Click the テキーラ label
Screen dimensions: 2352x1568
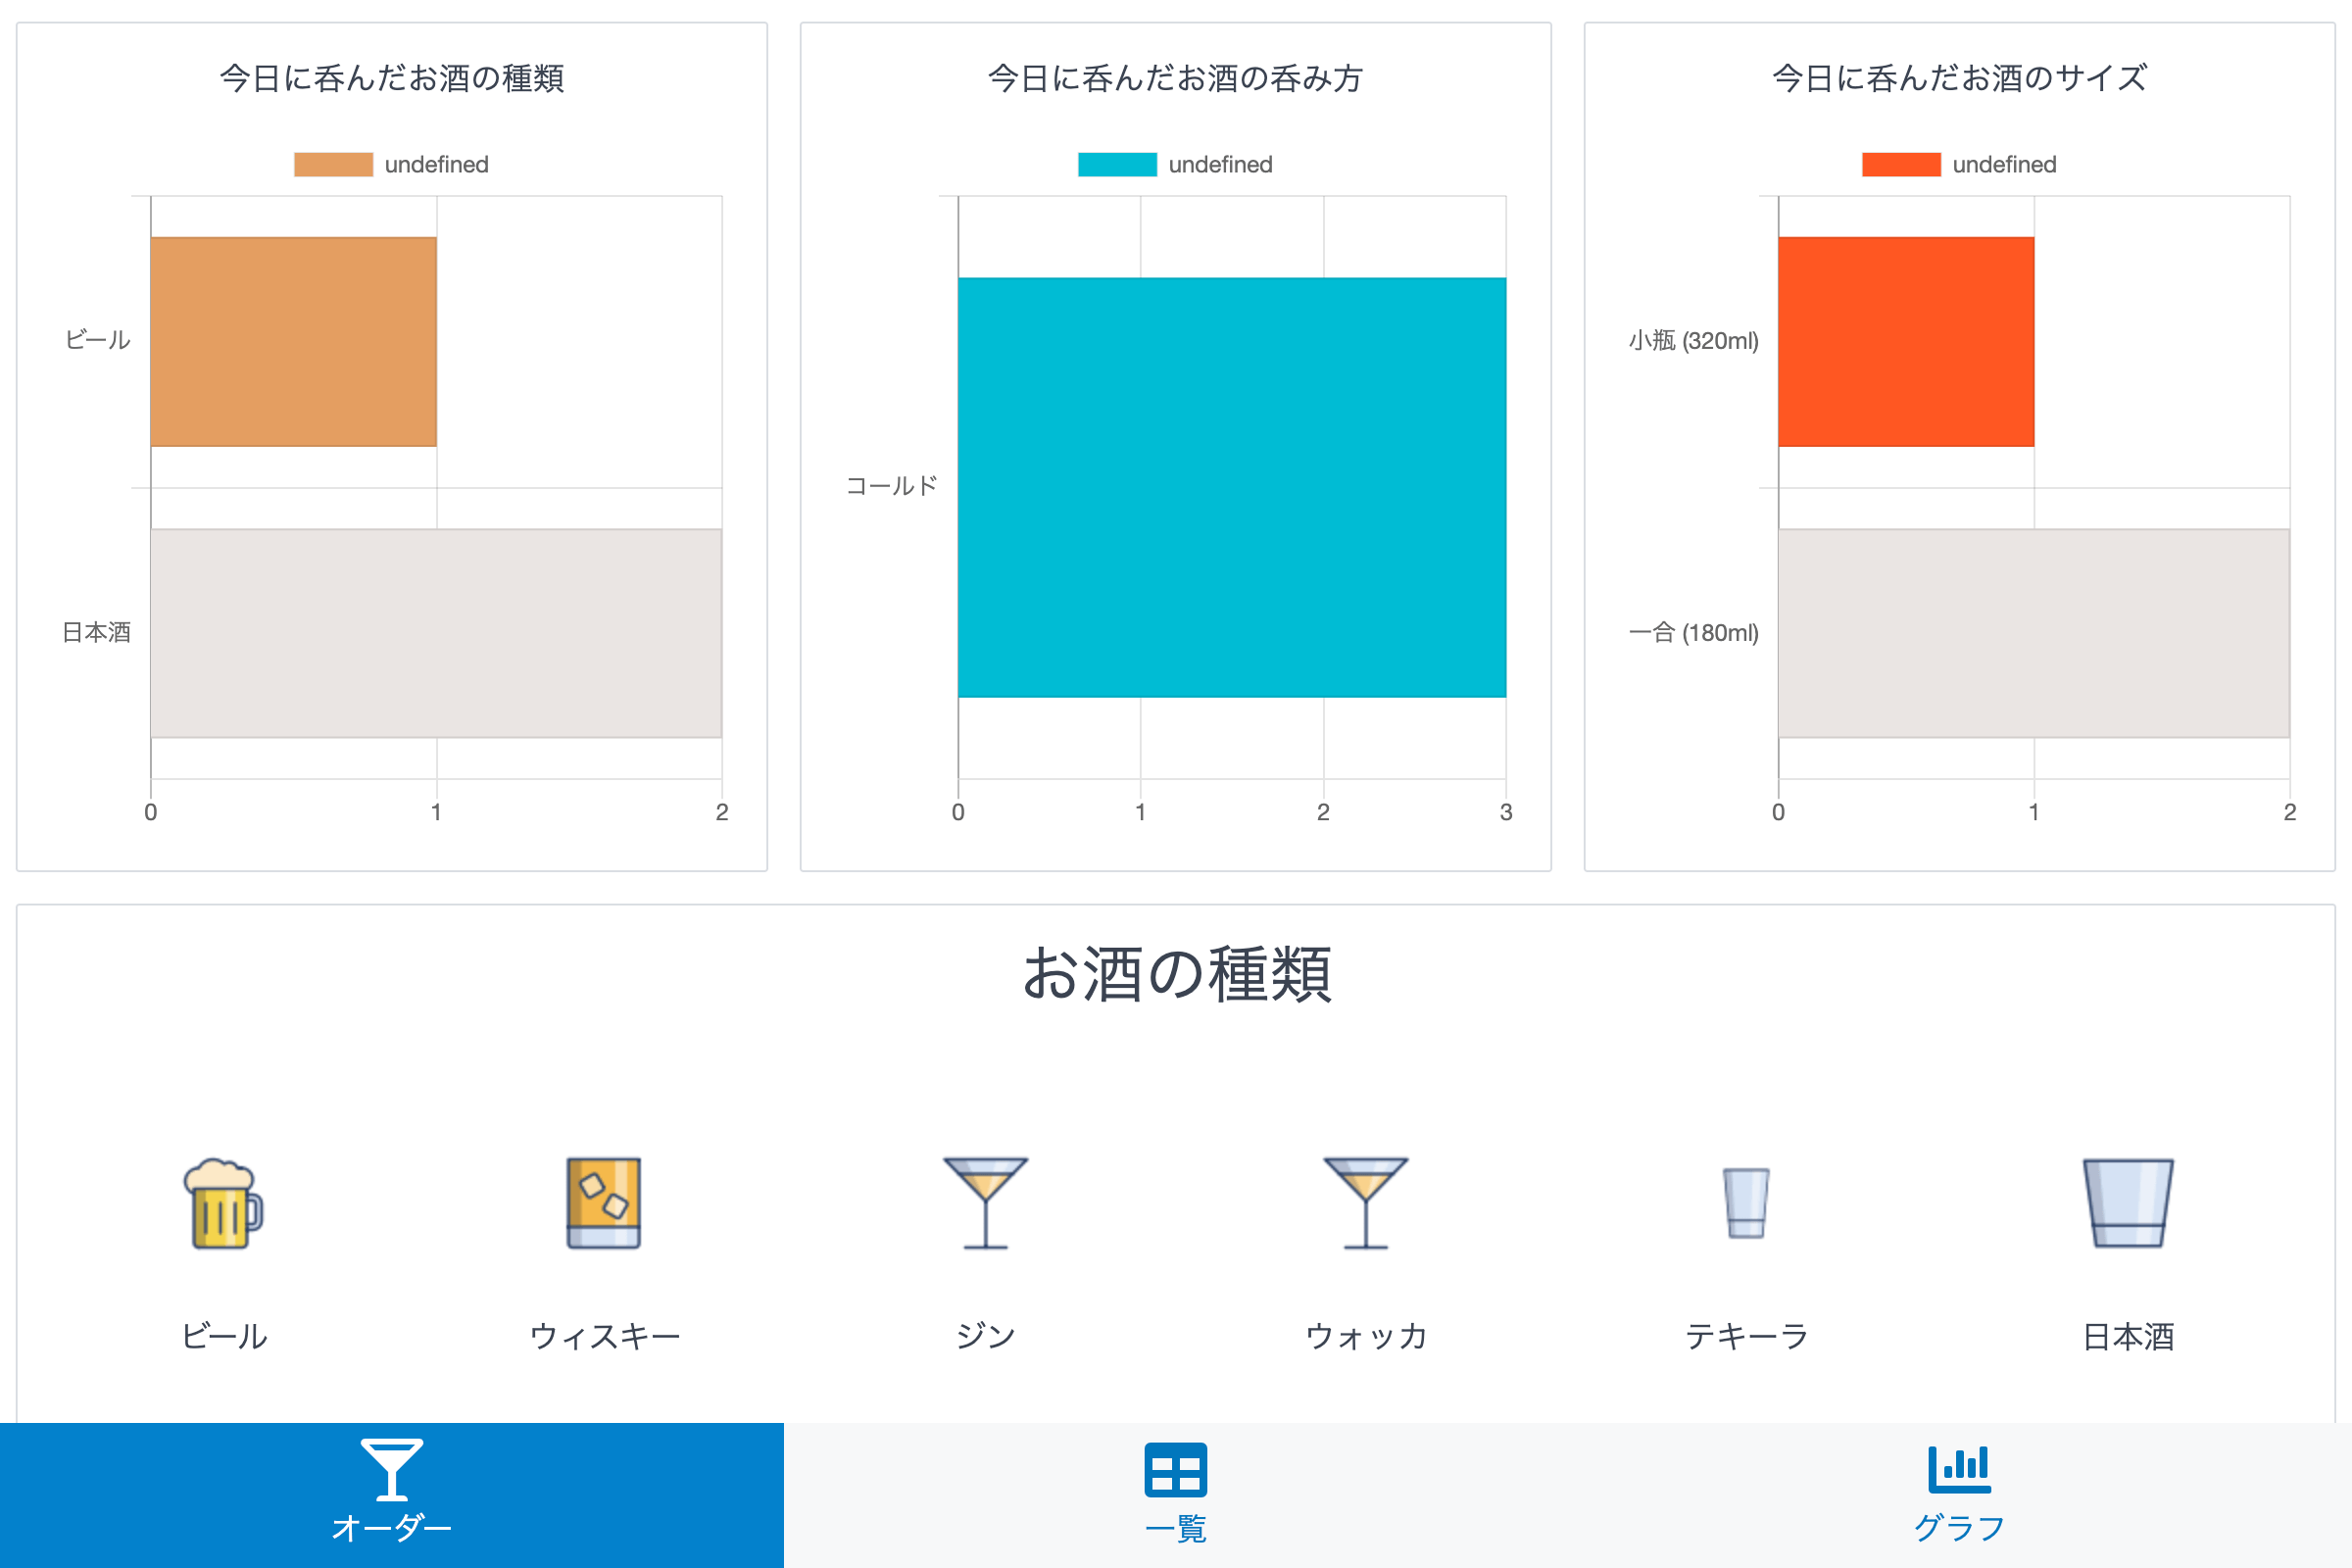[x=1746, y=1336]
